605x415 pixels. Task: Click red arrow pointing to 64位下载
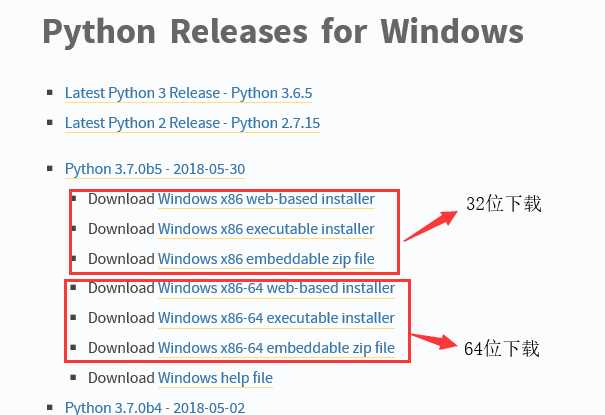tap(434, 341)
